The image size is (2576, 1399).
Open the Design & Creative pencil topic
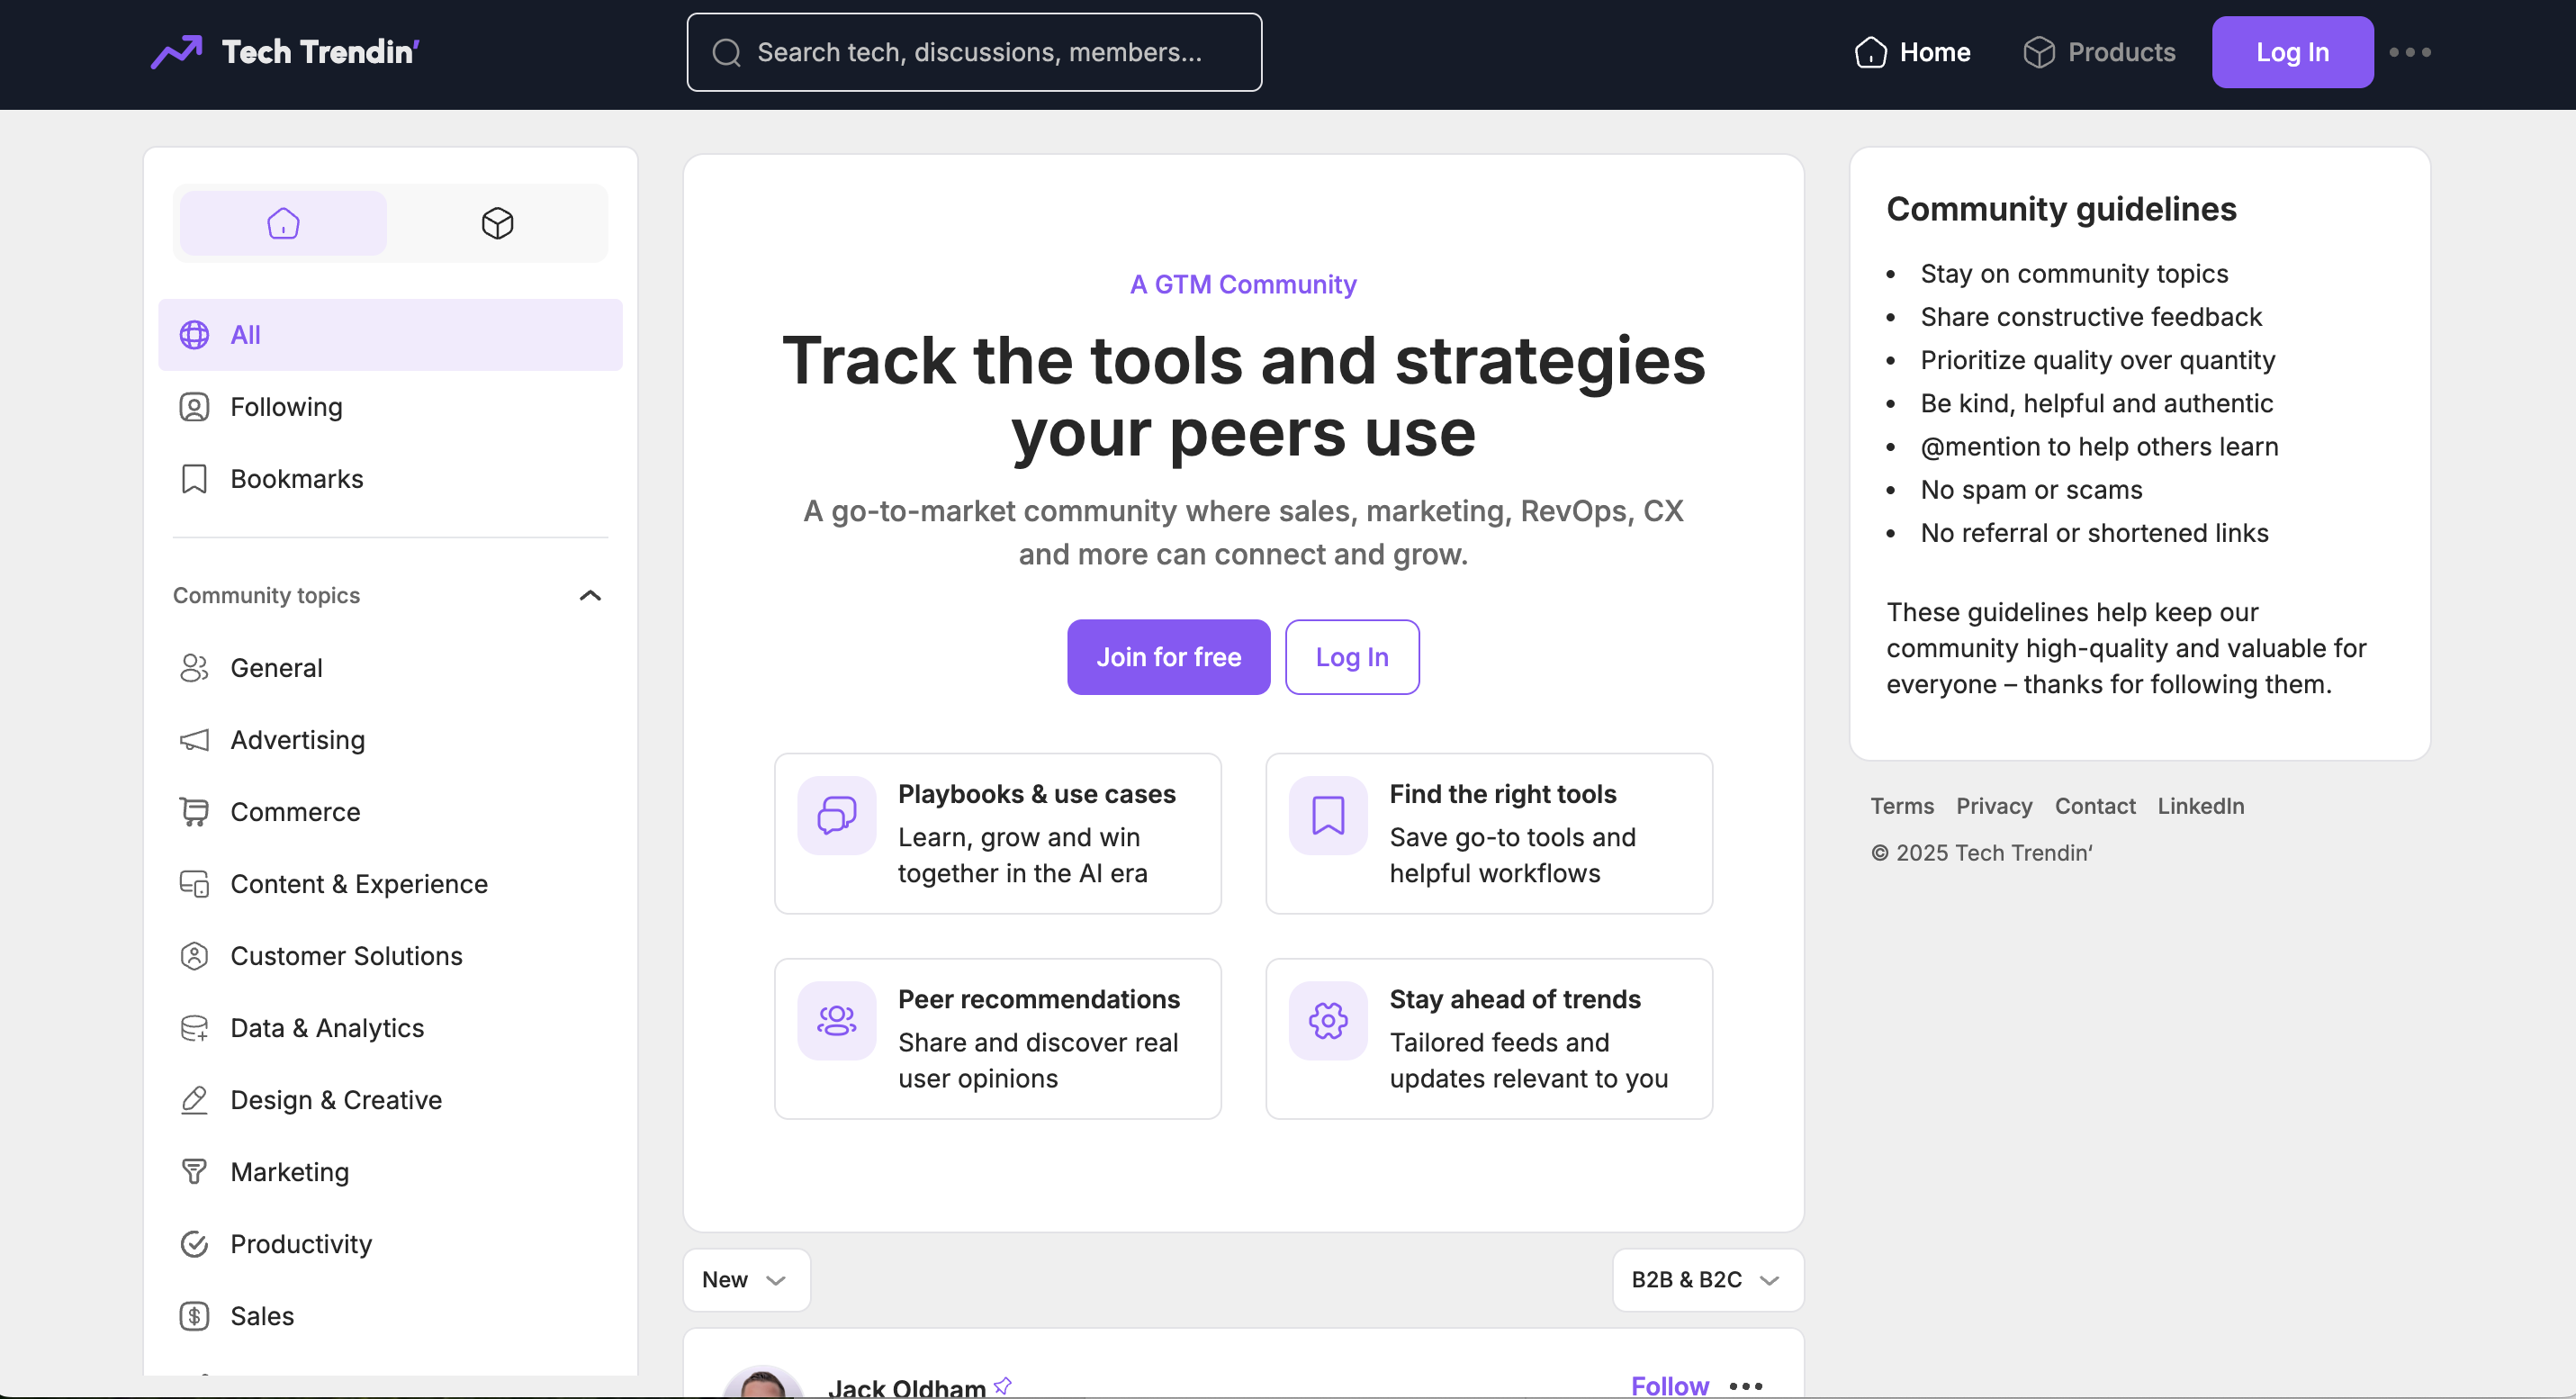click(x=335, y=1100)
